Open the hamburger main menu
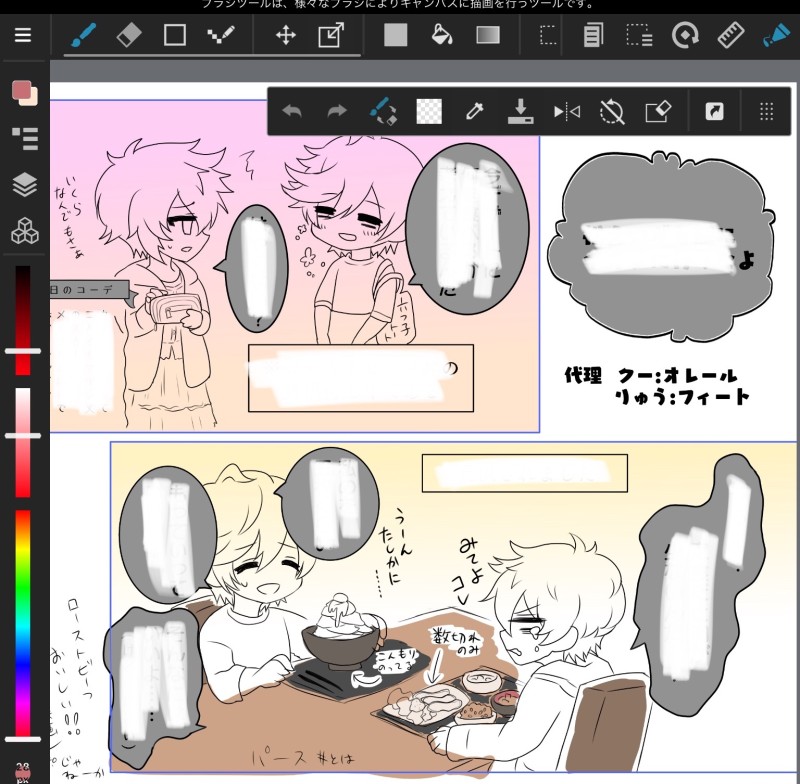 pyautogui.click(x=23, y=35)
